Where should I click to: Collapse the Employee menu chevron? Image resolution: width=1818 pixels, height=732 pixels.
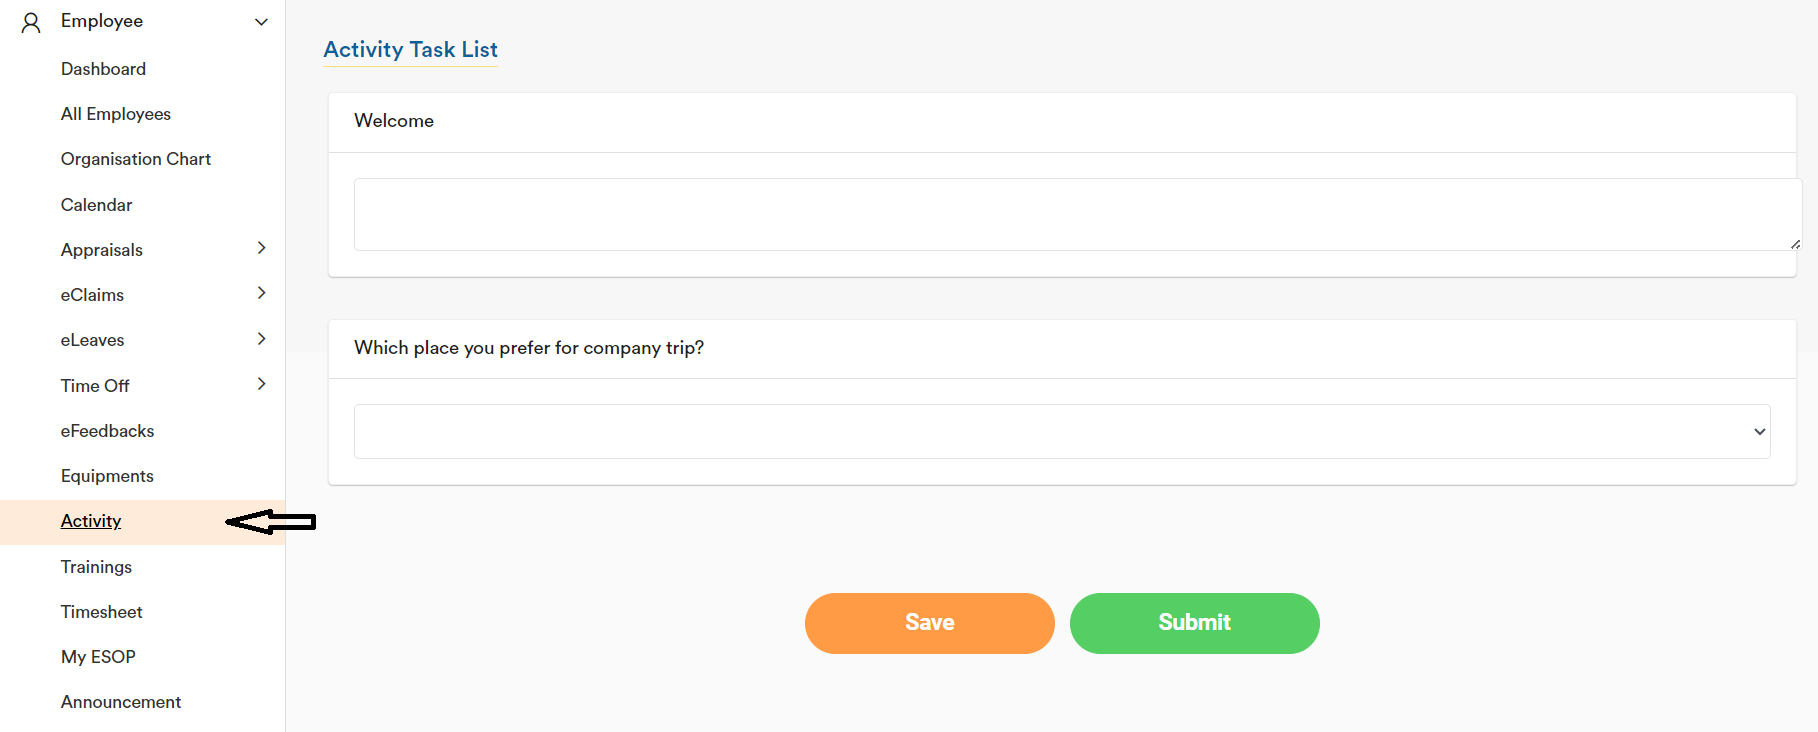pos(261,22)
